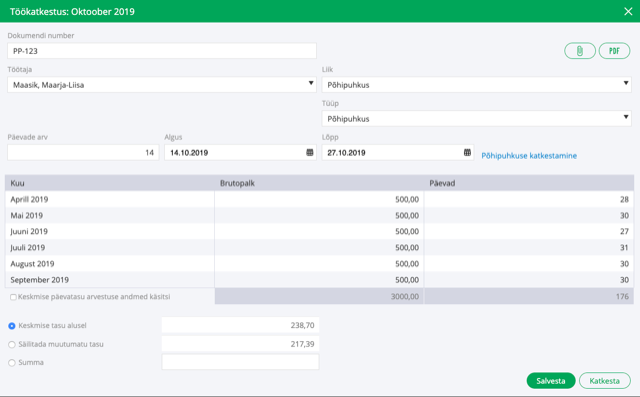
Task: Click Juuni 2019 days value 27
Action: coord(624,231)
